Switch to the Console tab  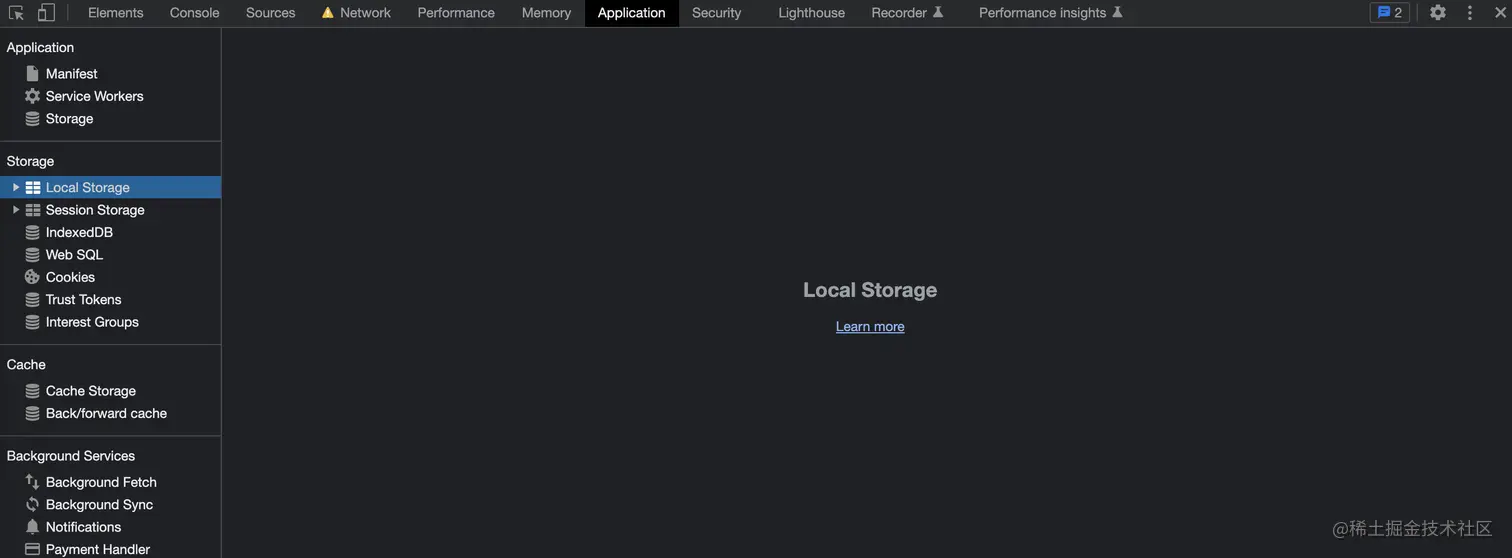click(x=194, y=13)
